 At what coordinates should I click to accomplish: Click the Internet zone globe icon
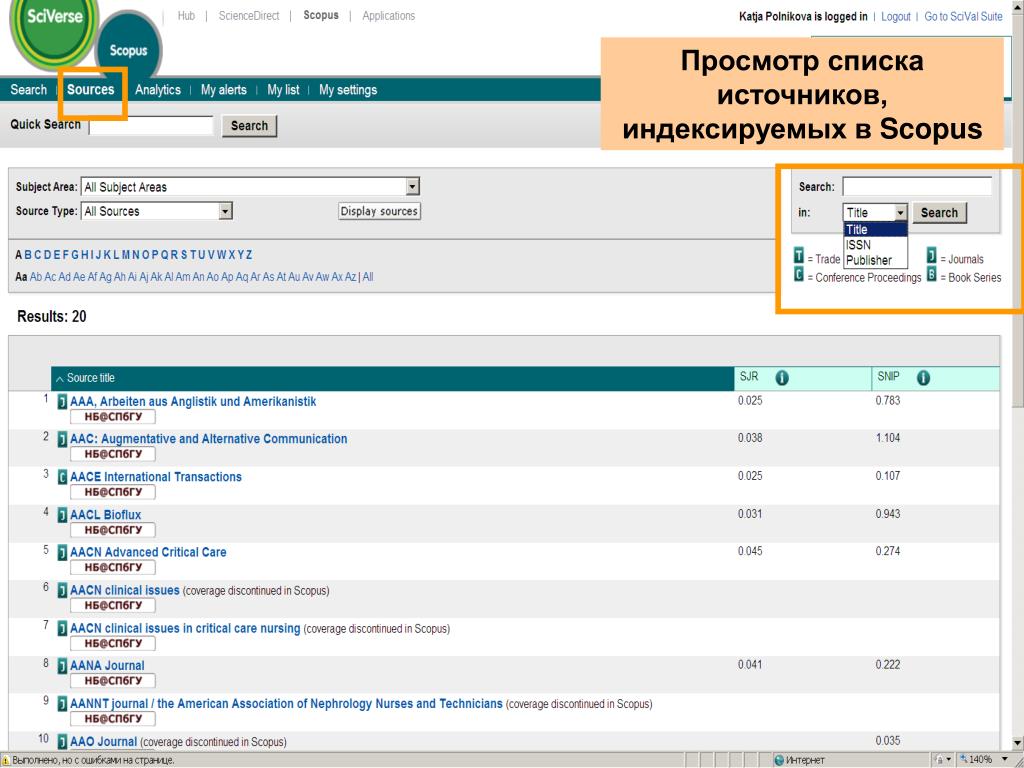pyautogui.click(x=778, y=761)
